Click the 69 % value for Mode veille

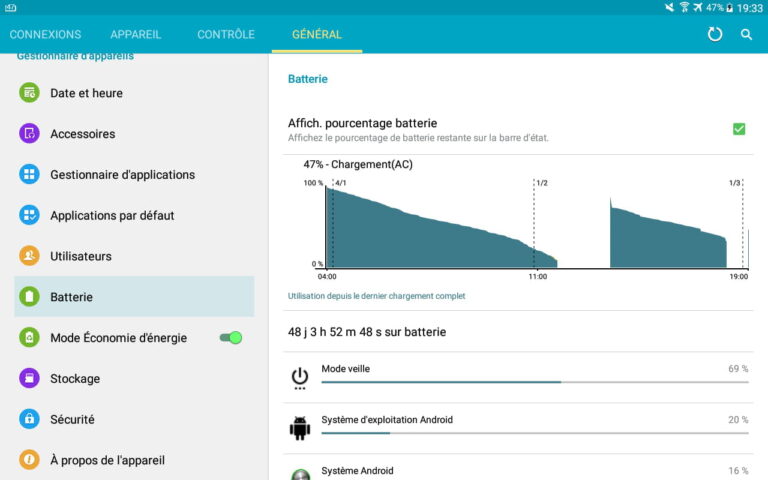738,368
